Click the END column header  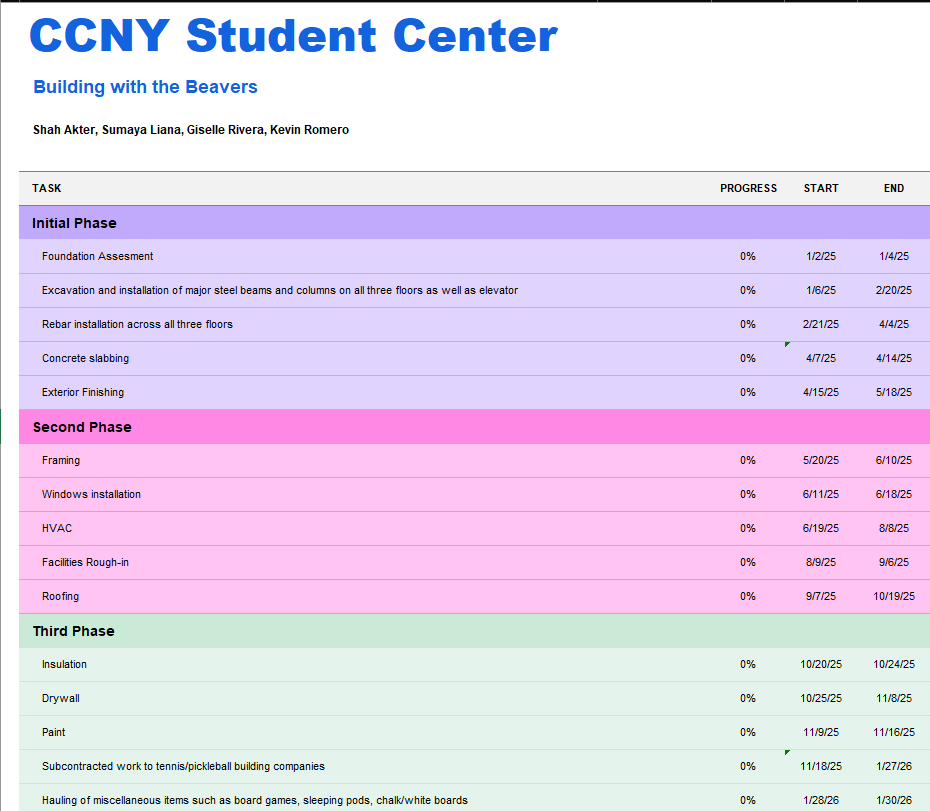[x=894, y=188]
